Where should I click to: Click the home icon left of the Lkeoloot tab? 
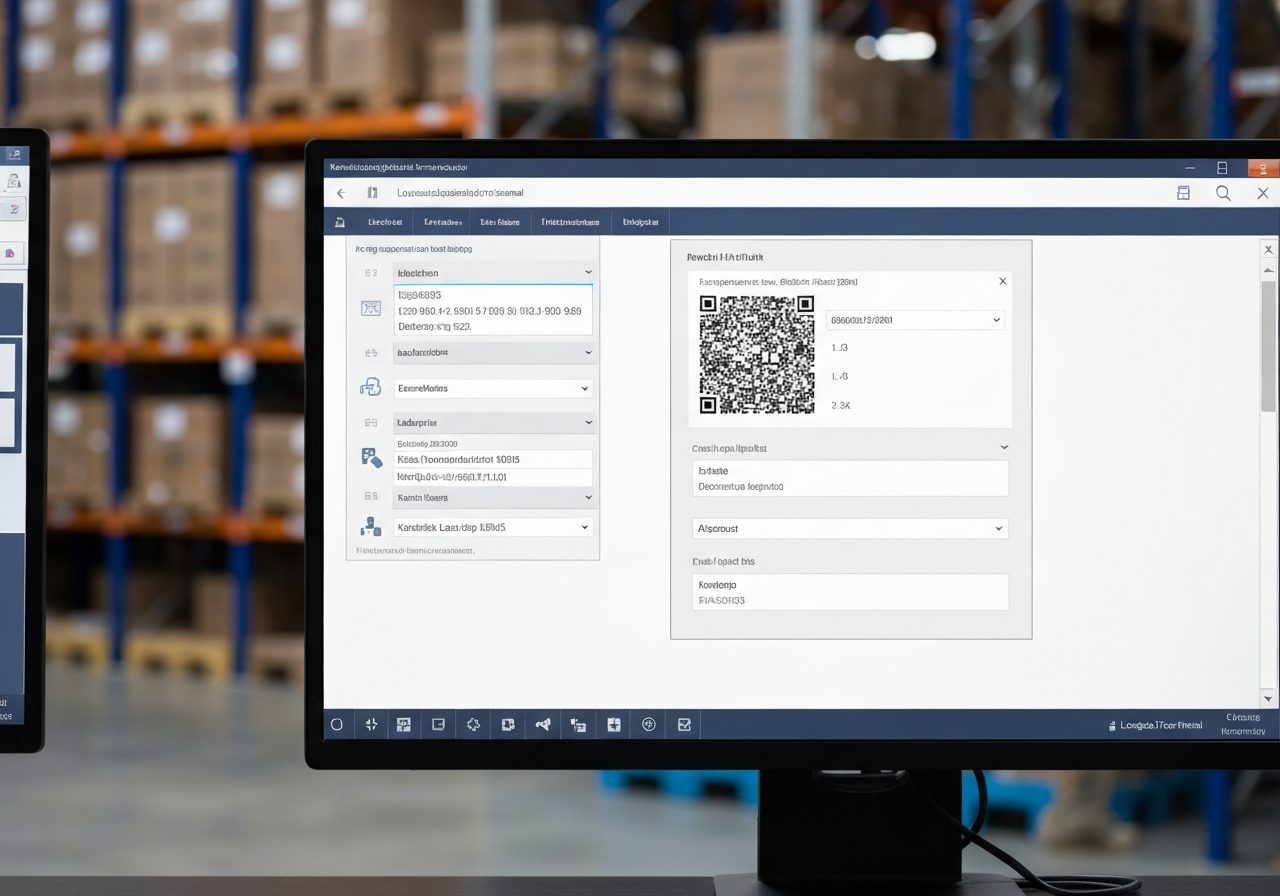click(x=340, y=222)
